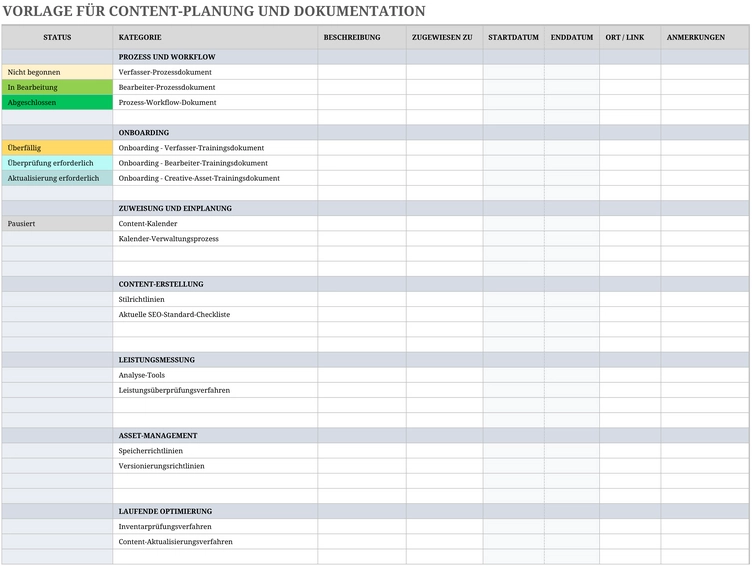Click the ASSET-MANAGEMENT section heading
The width and height of the screenshot is (752, 566).
[x=158, y=436]
